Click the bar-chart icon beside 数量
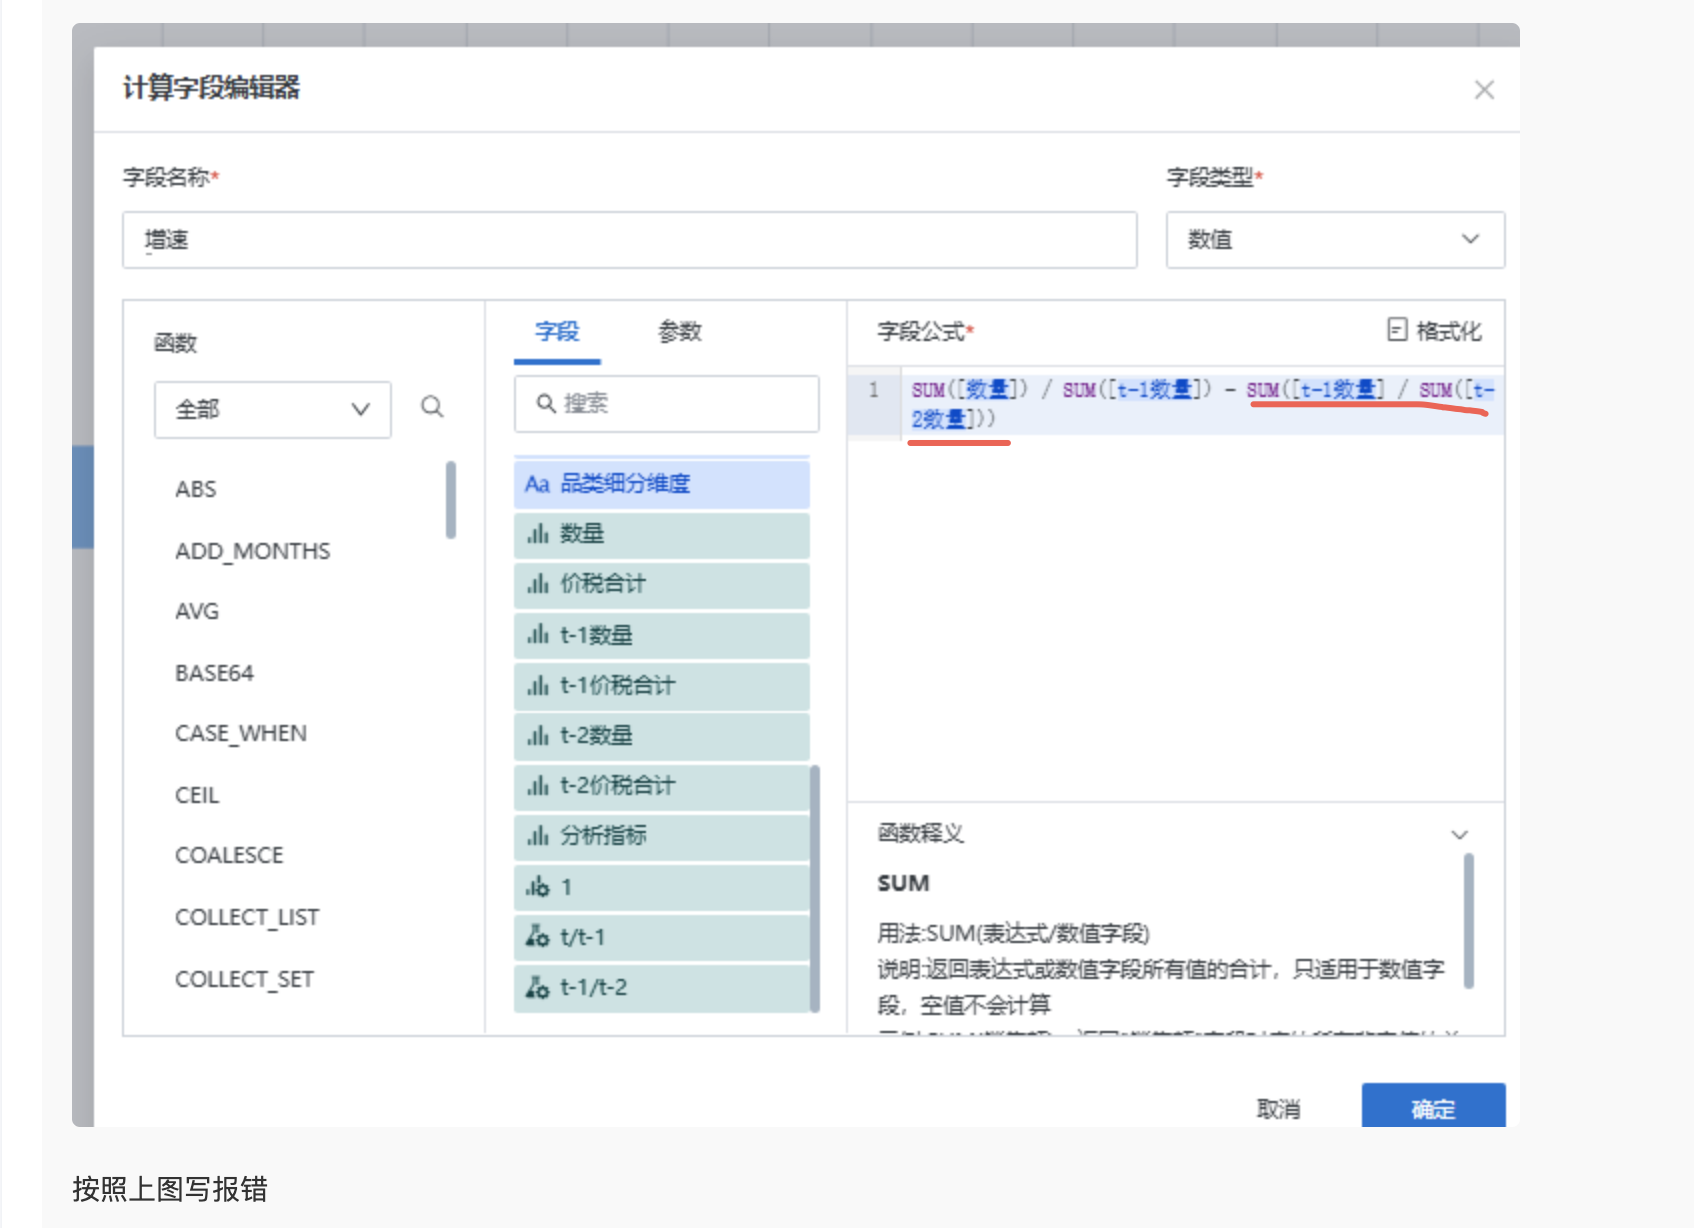Image resolution: width=1694 pixels, height=1228 pixels. (537, 534)
